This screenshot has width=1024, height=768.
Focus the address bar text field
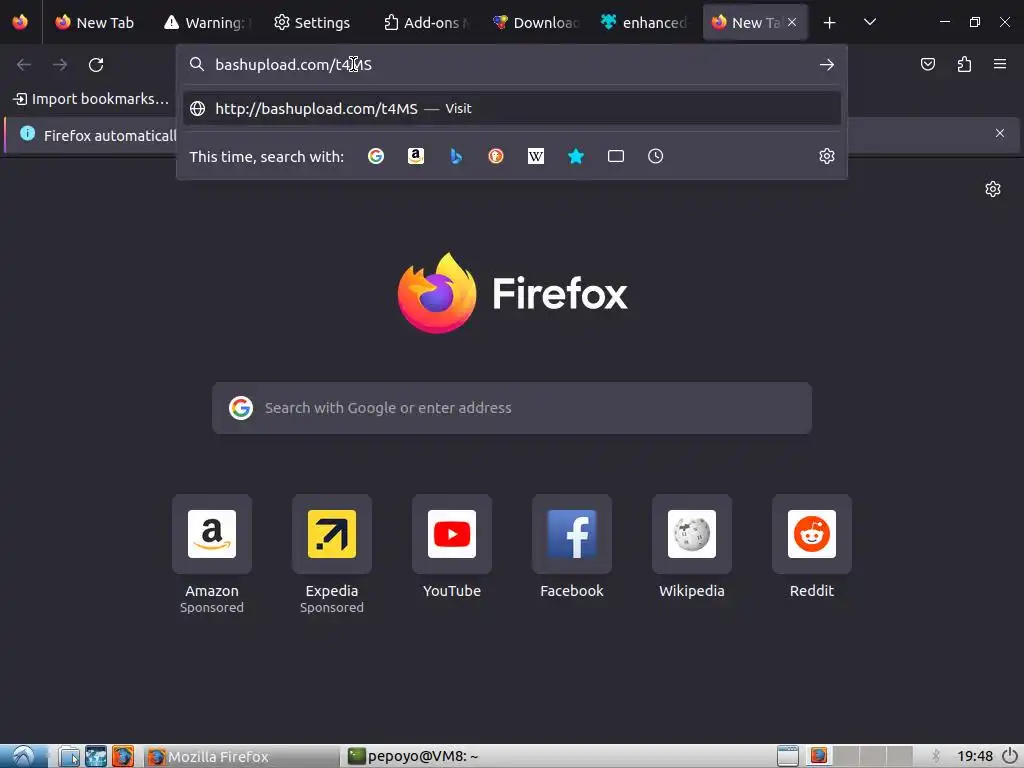(512, 65)
